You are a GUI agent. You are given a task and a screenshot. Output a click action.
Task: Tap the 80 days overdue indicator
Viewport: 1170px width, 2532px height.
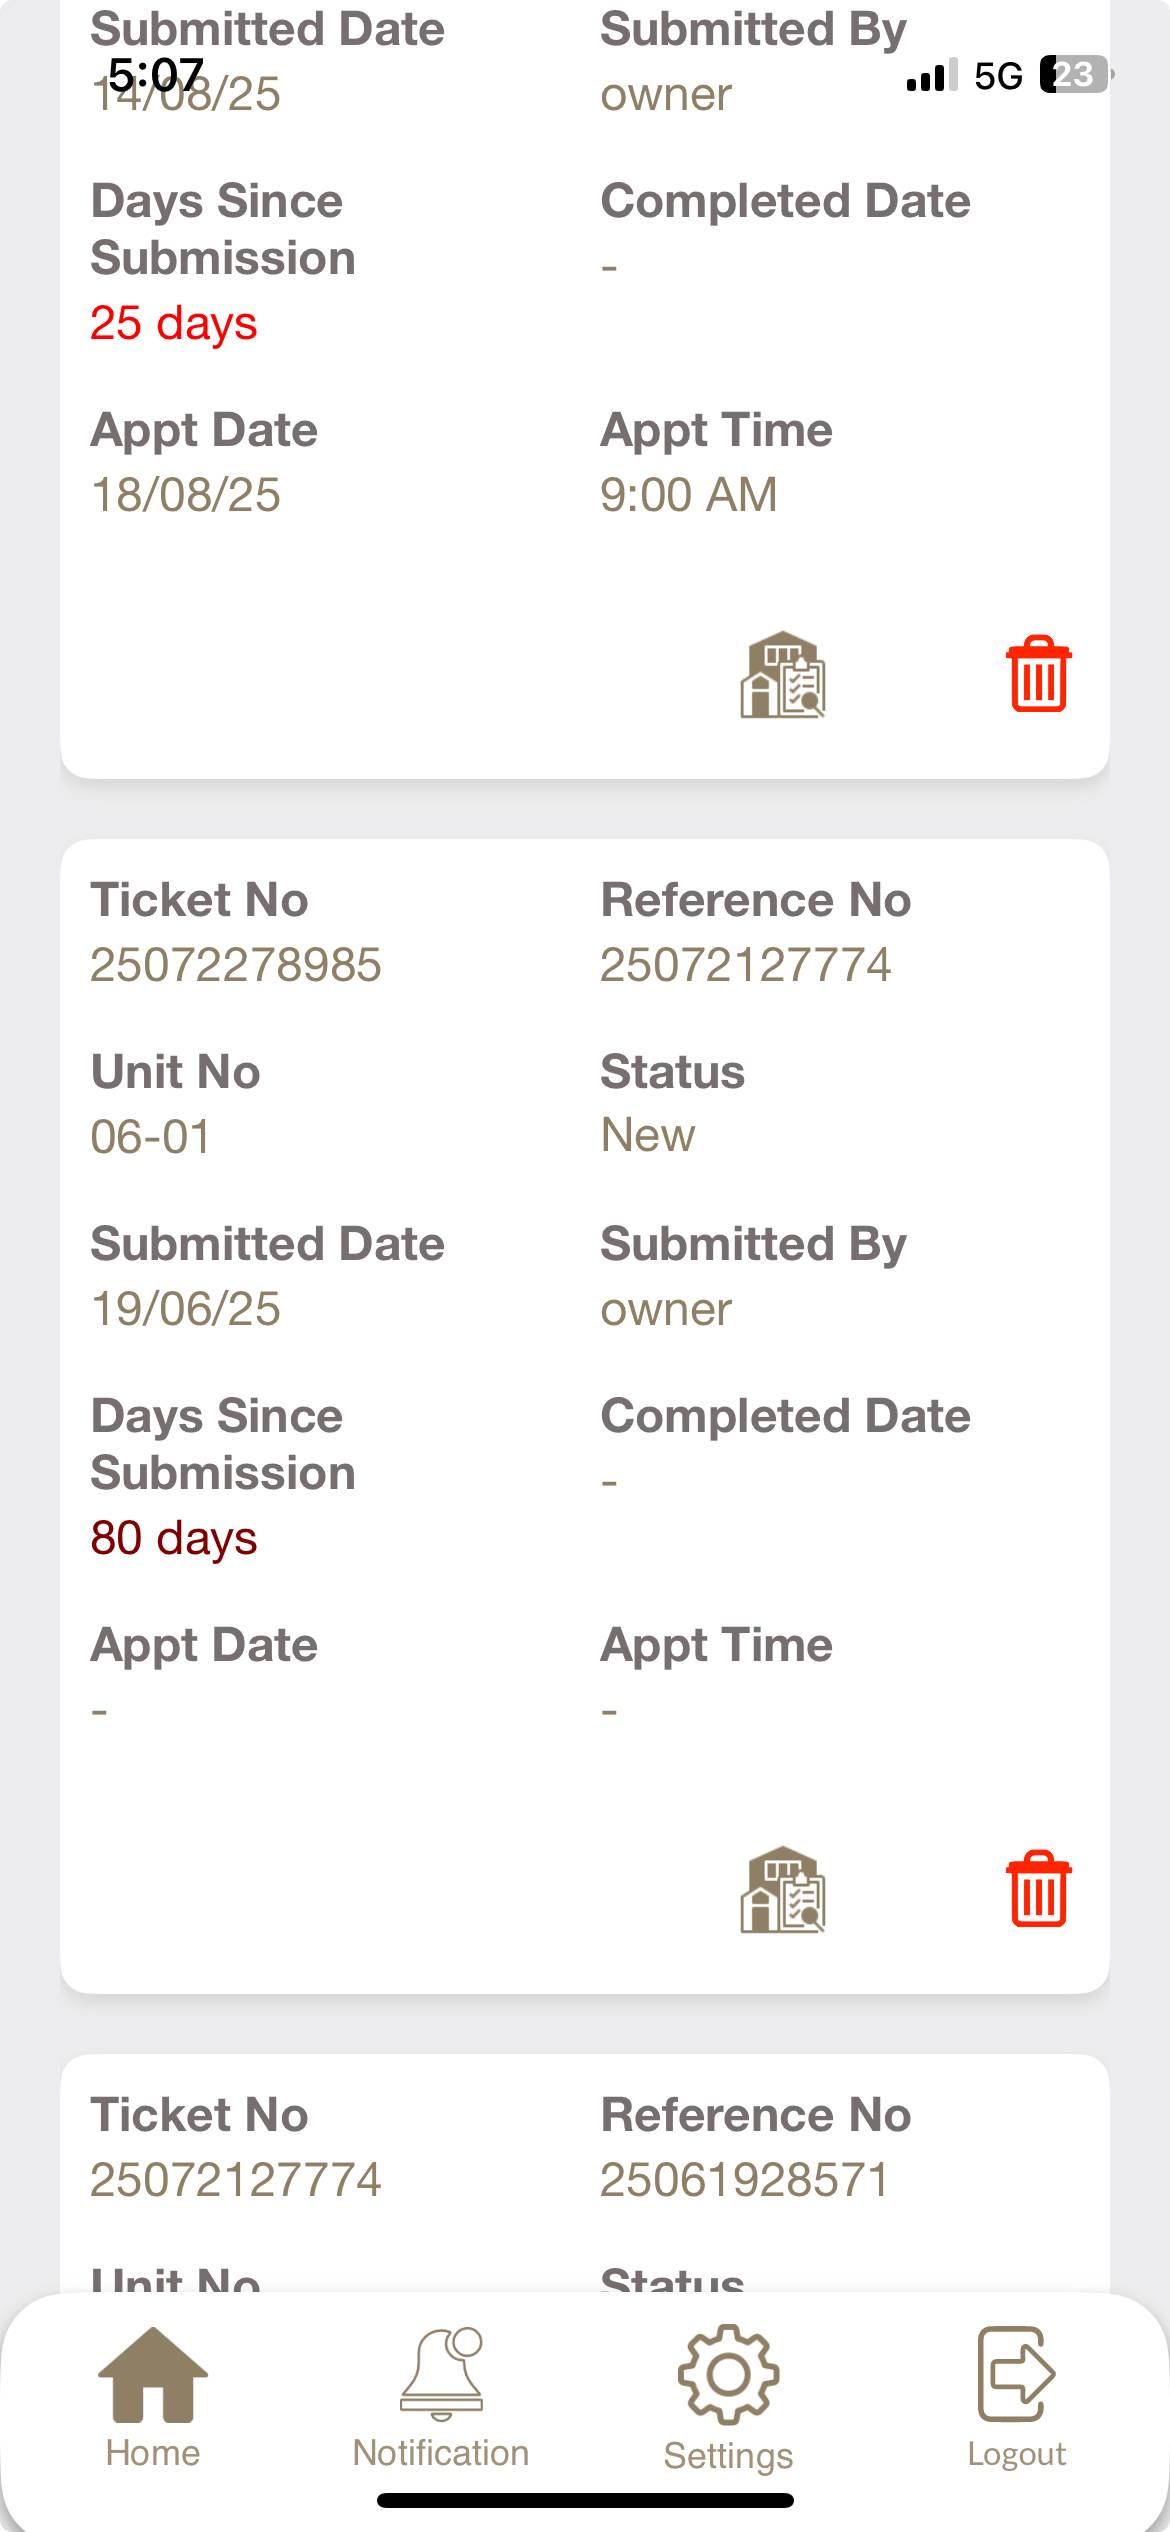[174, 1538]
